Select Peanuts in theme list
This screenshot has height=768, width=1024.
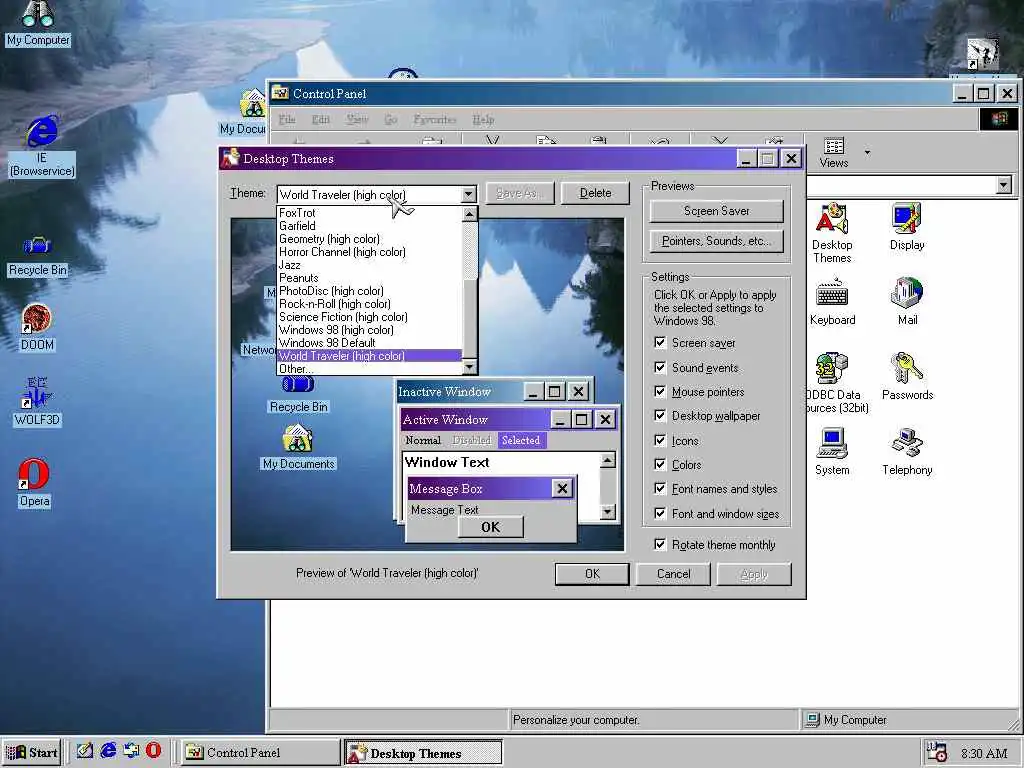tap(370, 278)
